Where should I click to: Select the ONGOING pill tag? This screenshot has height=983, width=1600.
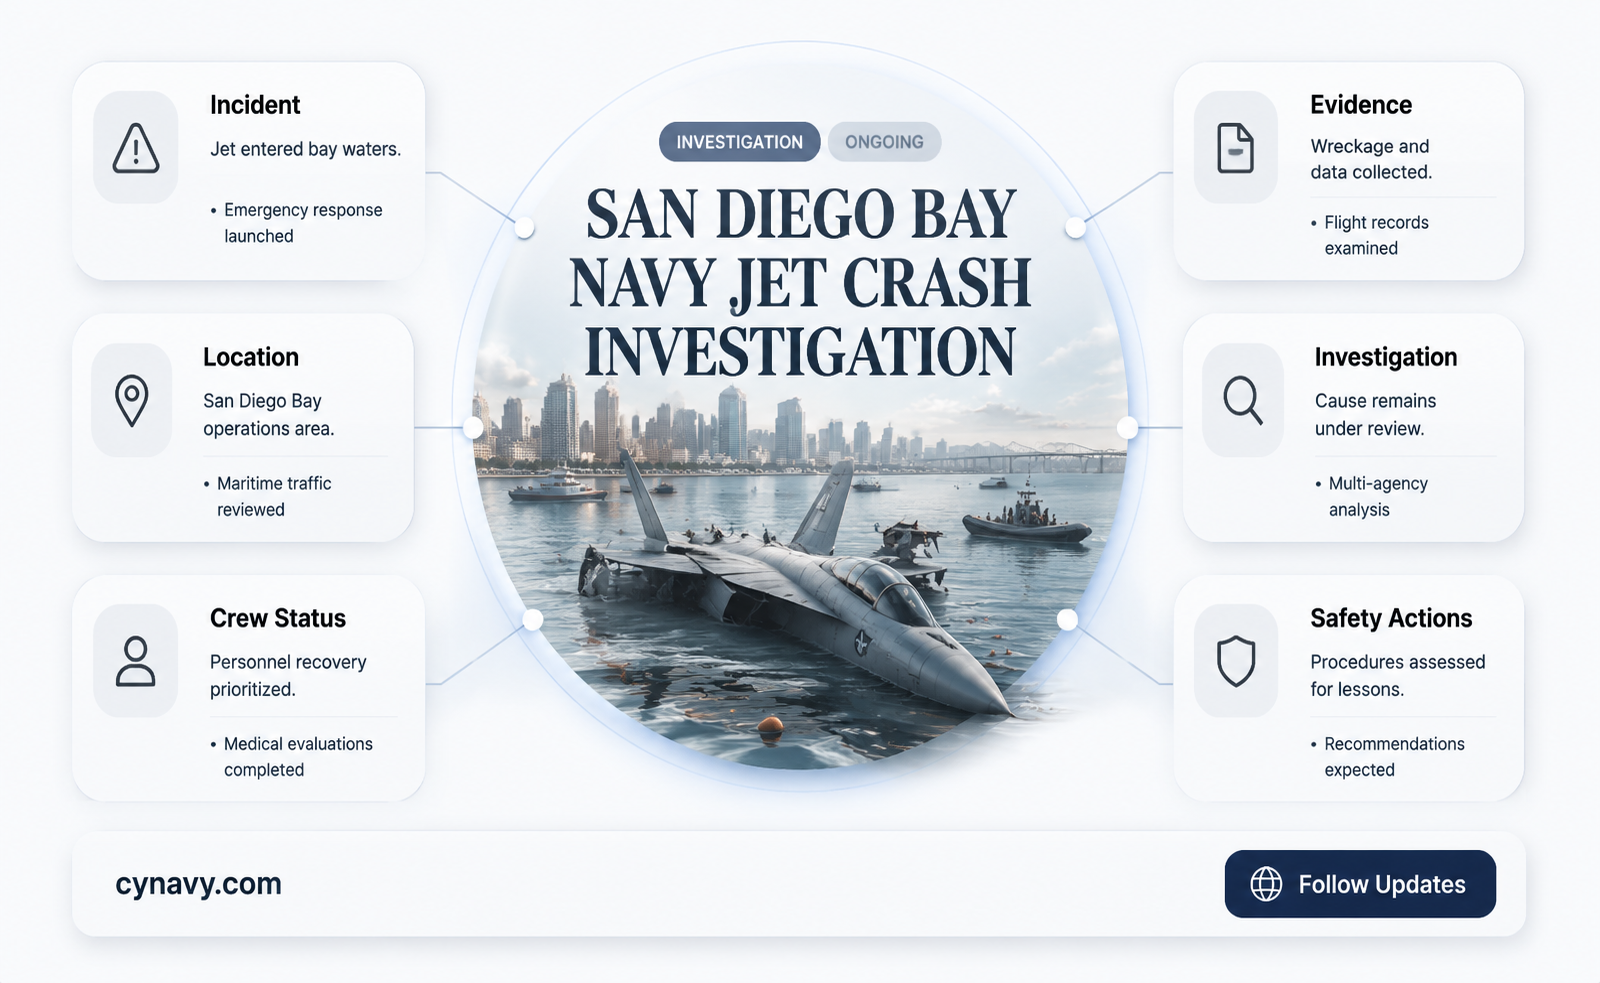click(884, 142)
